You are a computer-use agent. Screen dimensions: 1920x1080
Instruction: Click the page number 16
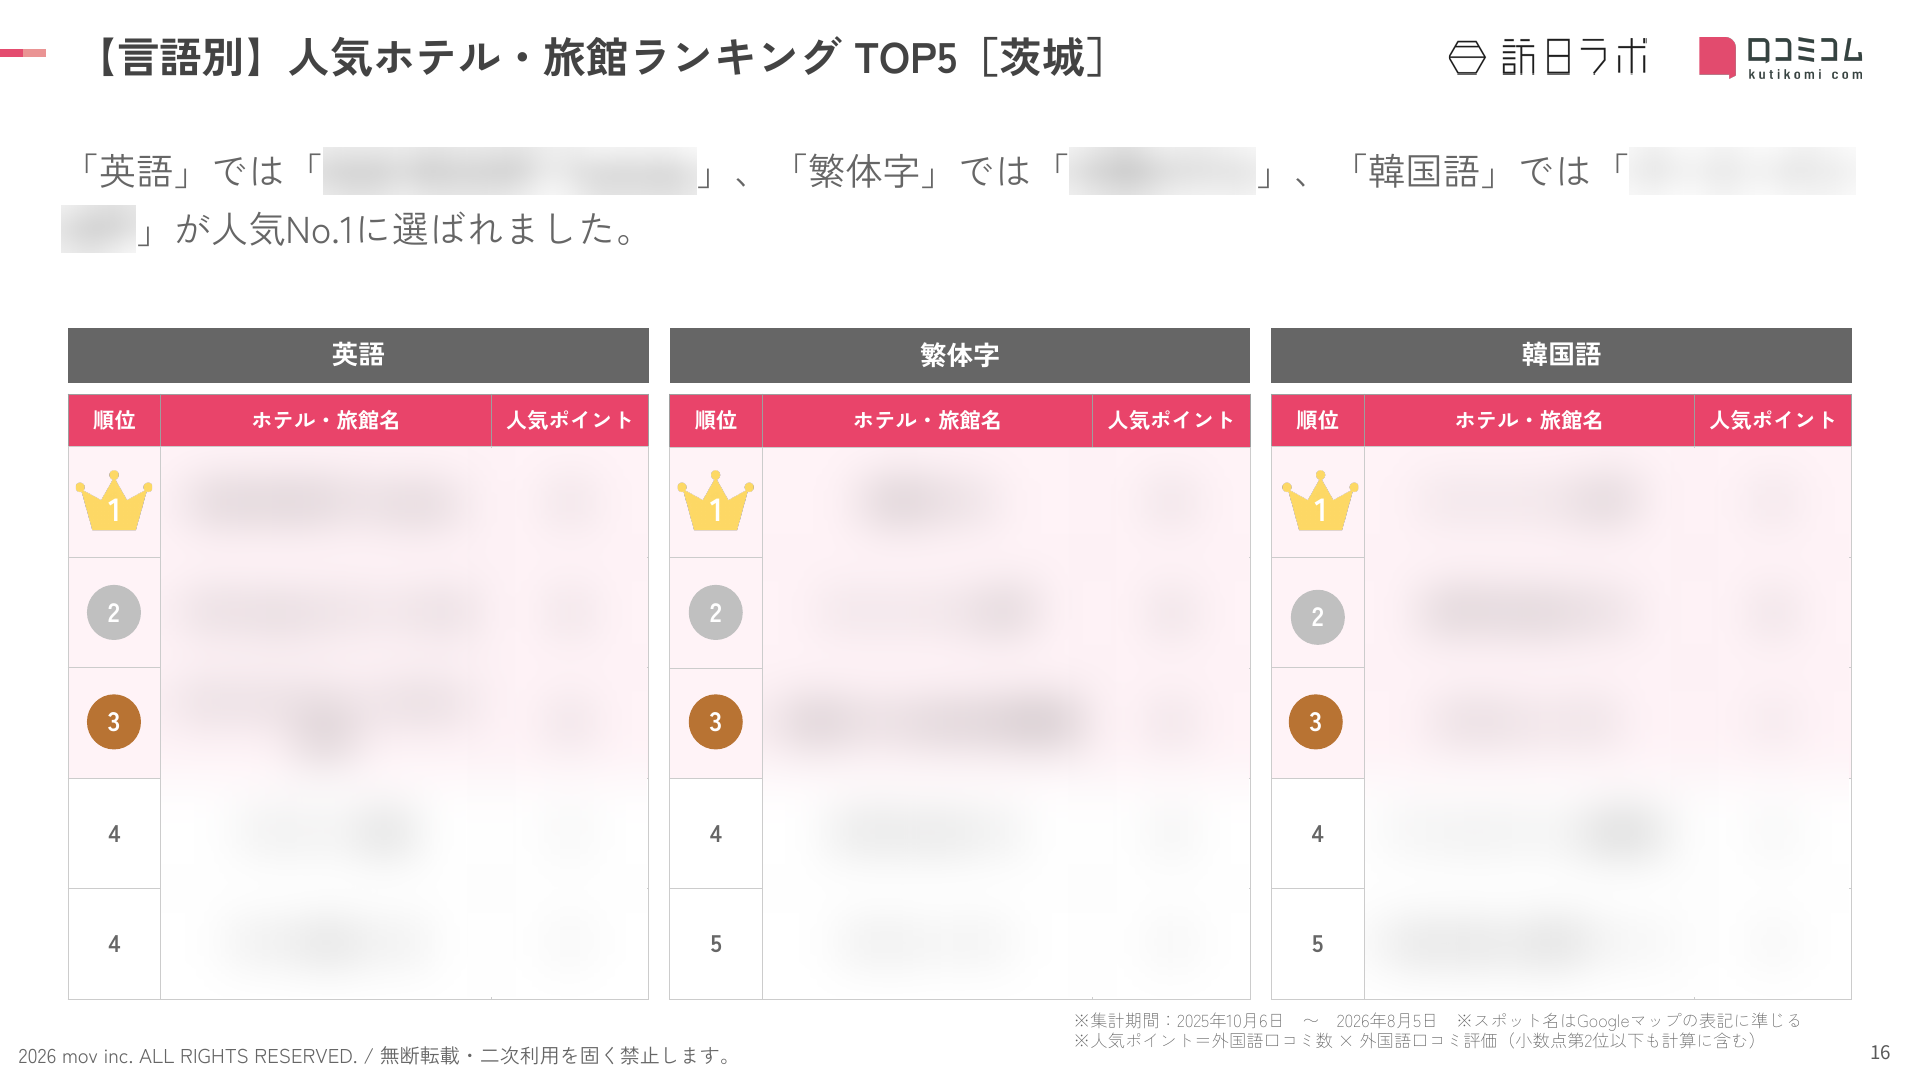pyautogui.click(x=1880, y=1052)
